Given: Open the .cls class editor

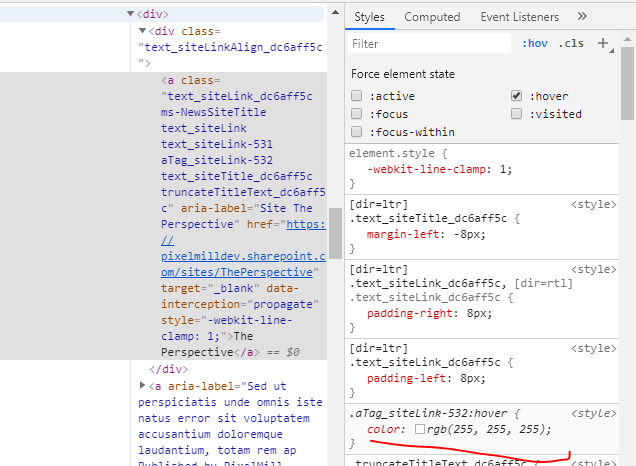Looking at the screenshot, I should tap(571, 43).
